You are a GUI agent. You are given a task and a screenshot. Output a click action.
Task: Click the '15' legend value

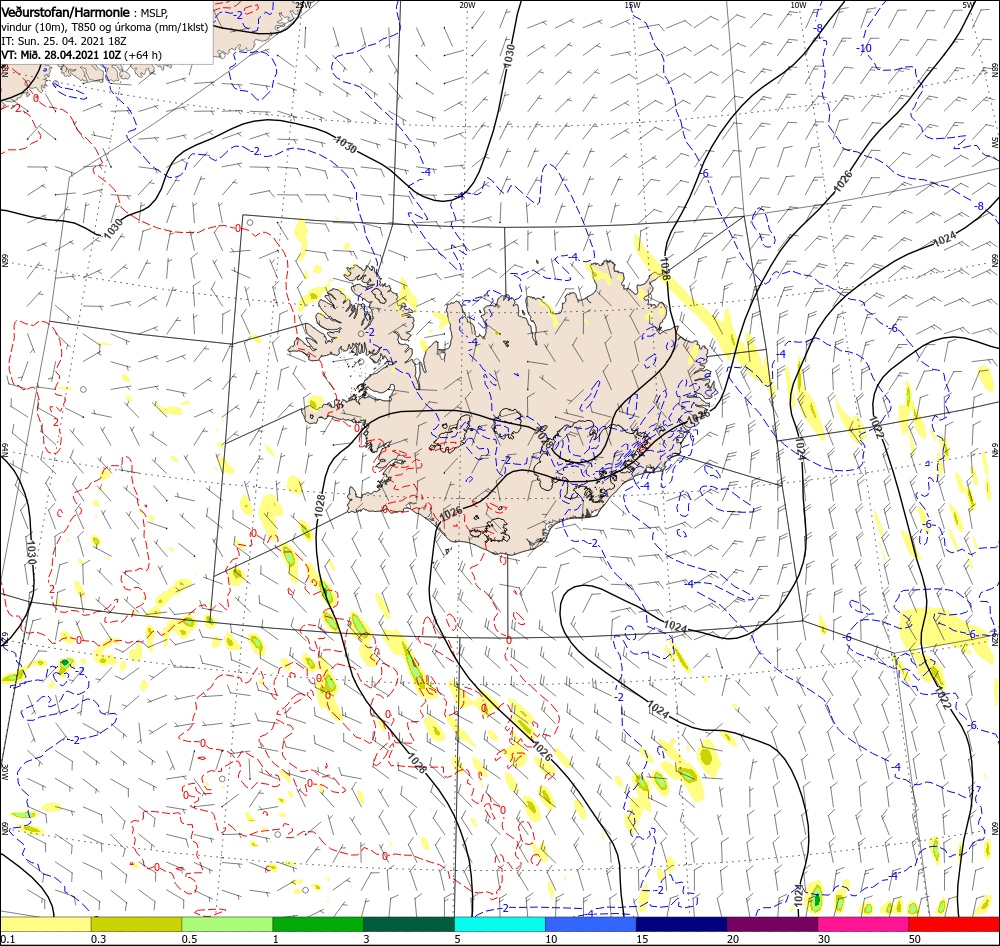642,939
